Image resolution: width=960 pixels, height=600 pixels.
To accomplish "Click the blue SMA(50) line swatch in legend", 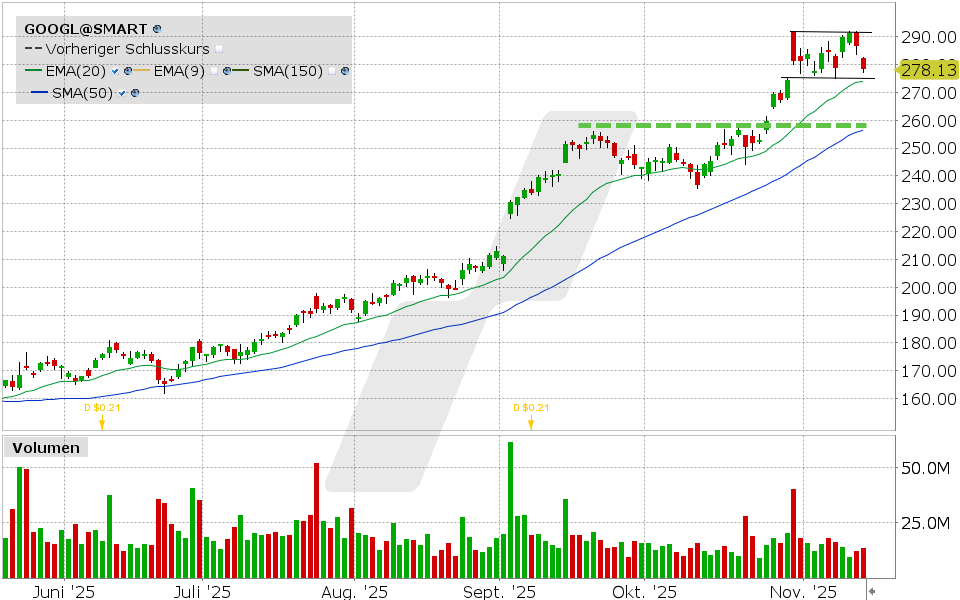I will tap(40, 92).
